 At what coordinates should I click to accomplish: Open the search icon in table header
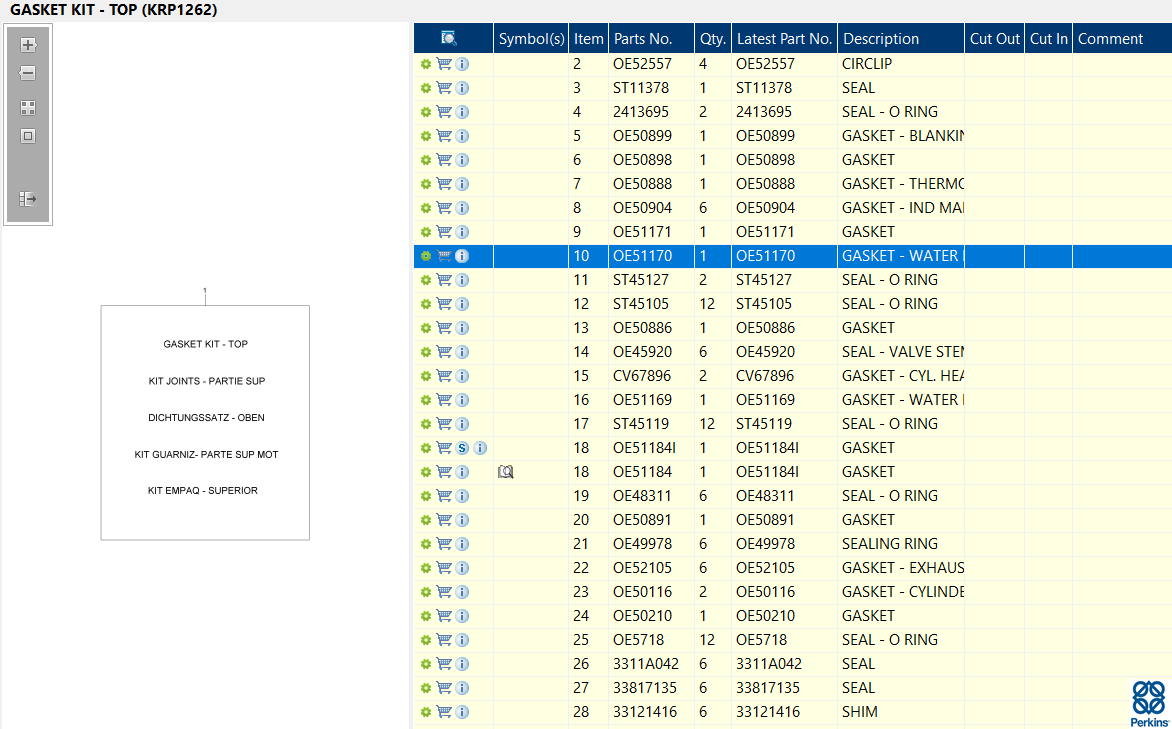(449, 39)
